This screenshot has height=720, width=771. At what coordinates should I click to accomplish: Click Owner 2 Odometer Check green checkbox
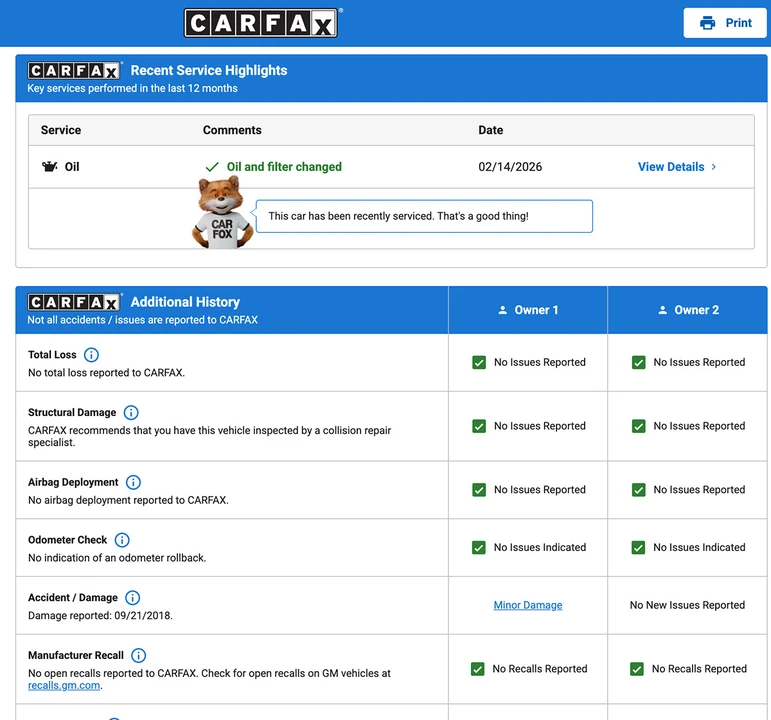[638, 547]
